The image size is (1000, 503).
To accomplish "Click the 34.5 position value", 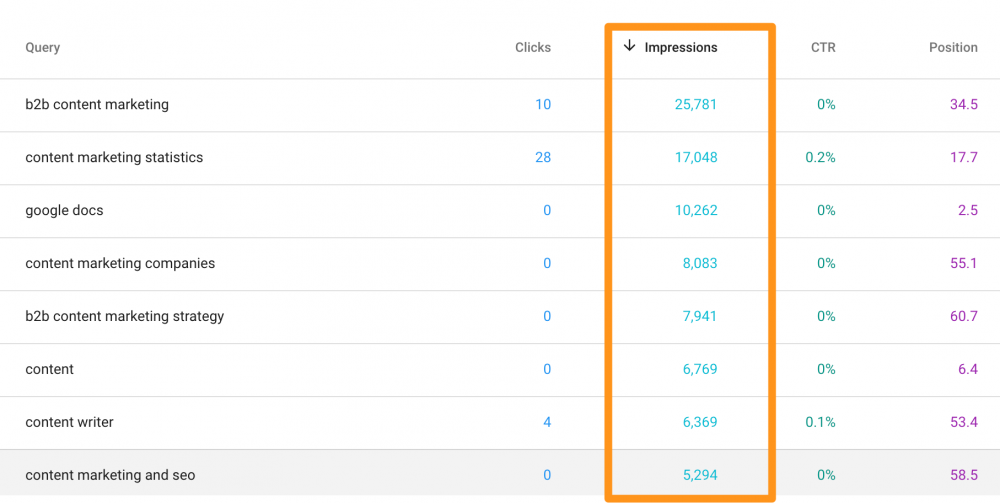I will click(963, 104).
